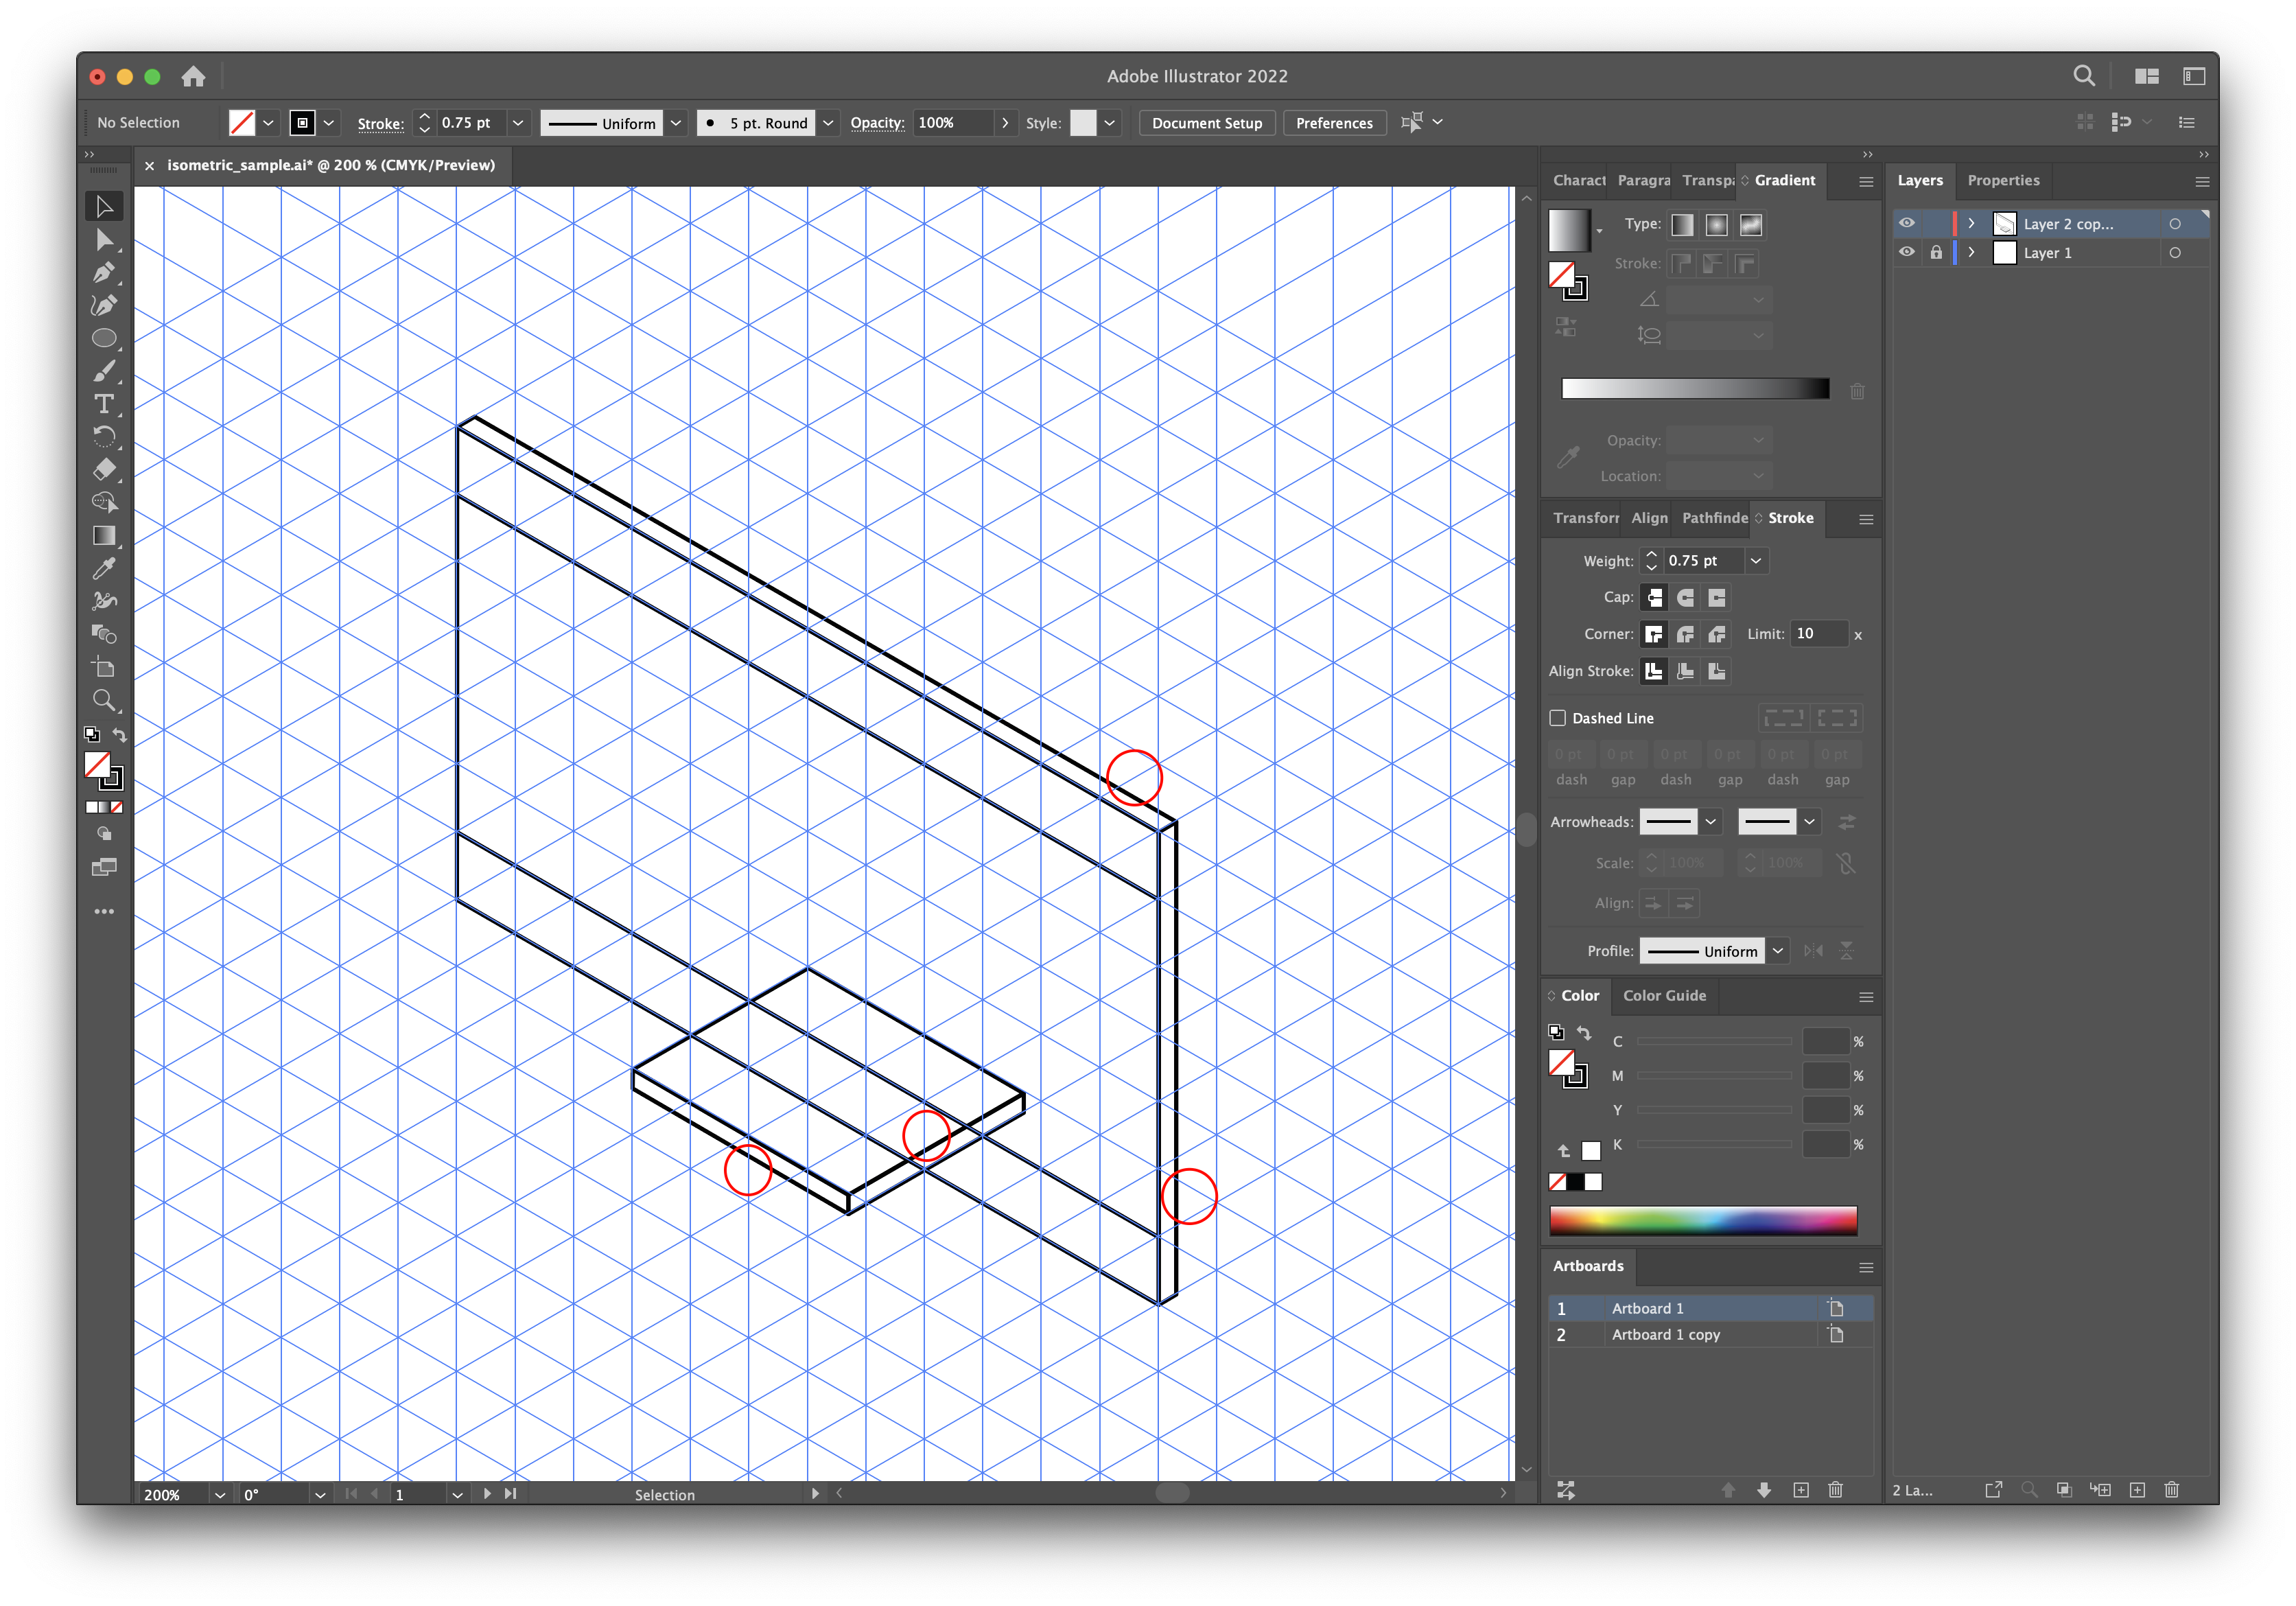Align stroke to inside
Screen dimensions: 2296x1606
tap(1685, 671)
